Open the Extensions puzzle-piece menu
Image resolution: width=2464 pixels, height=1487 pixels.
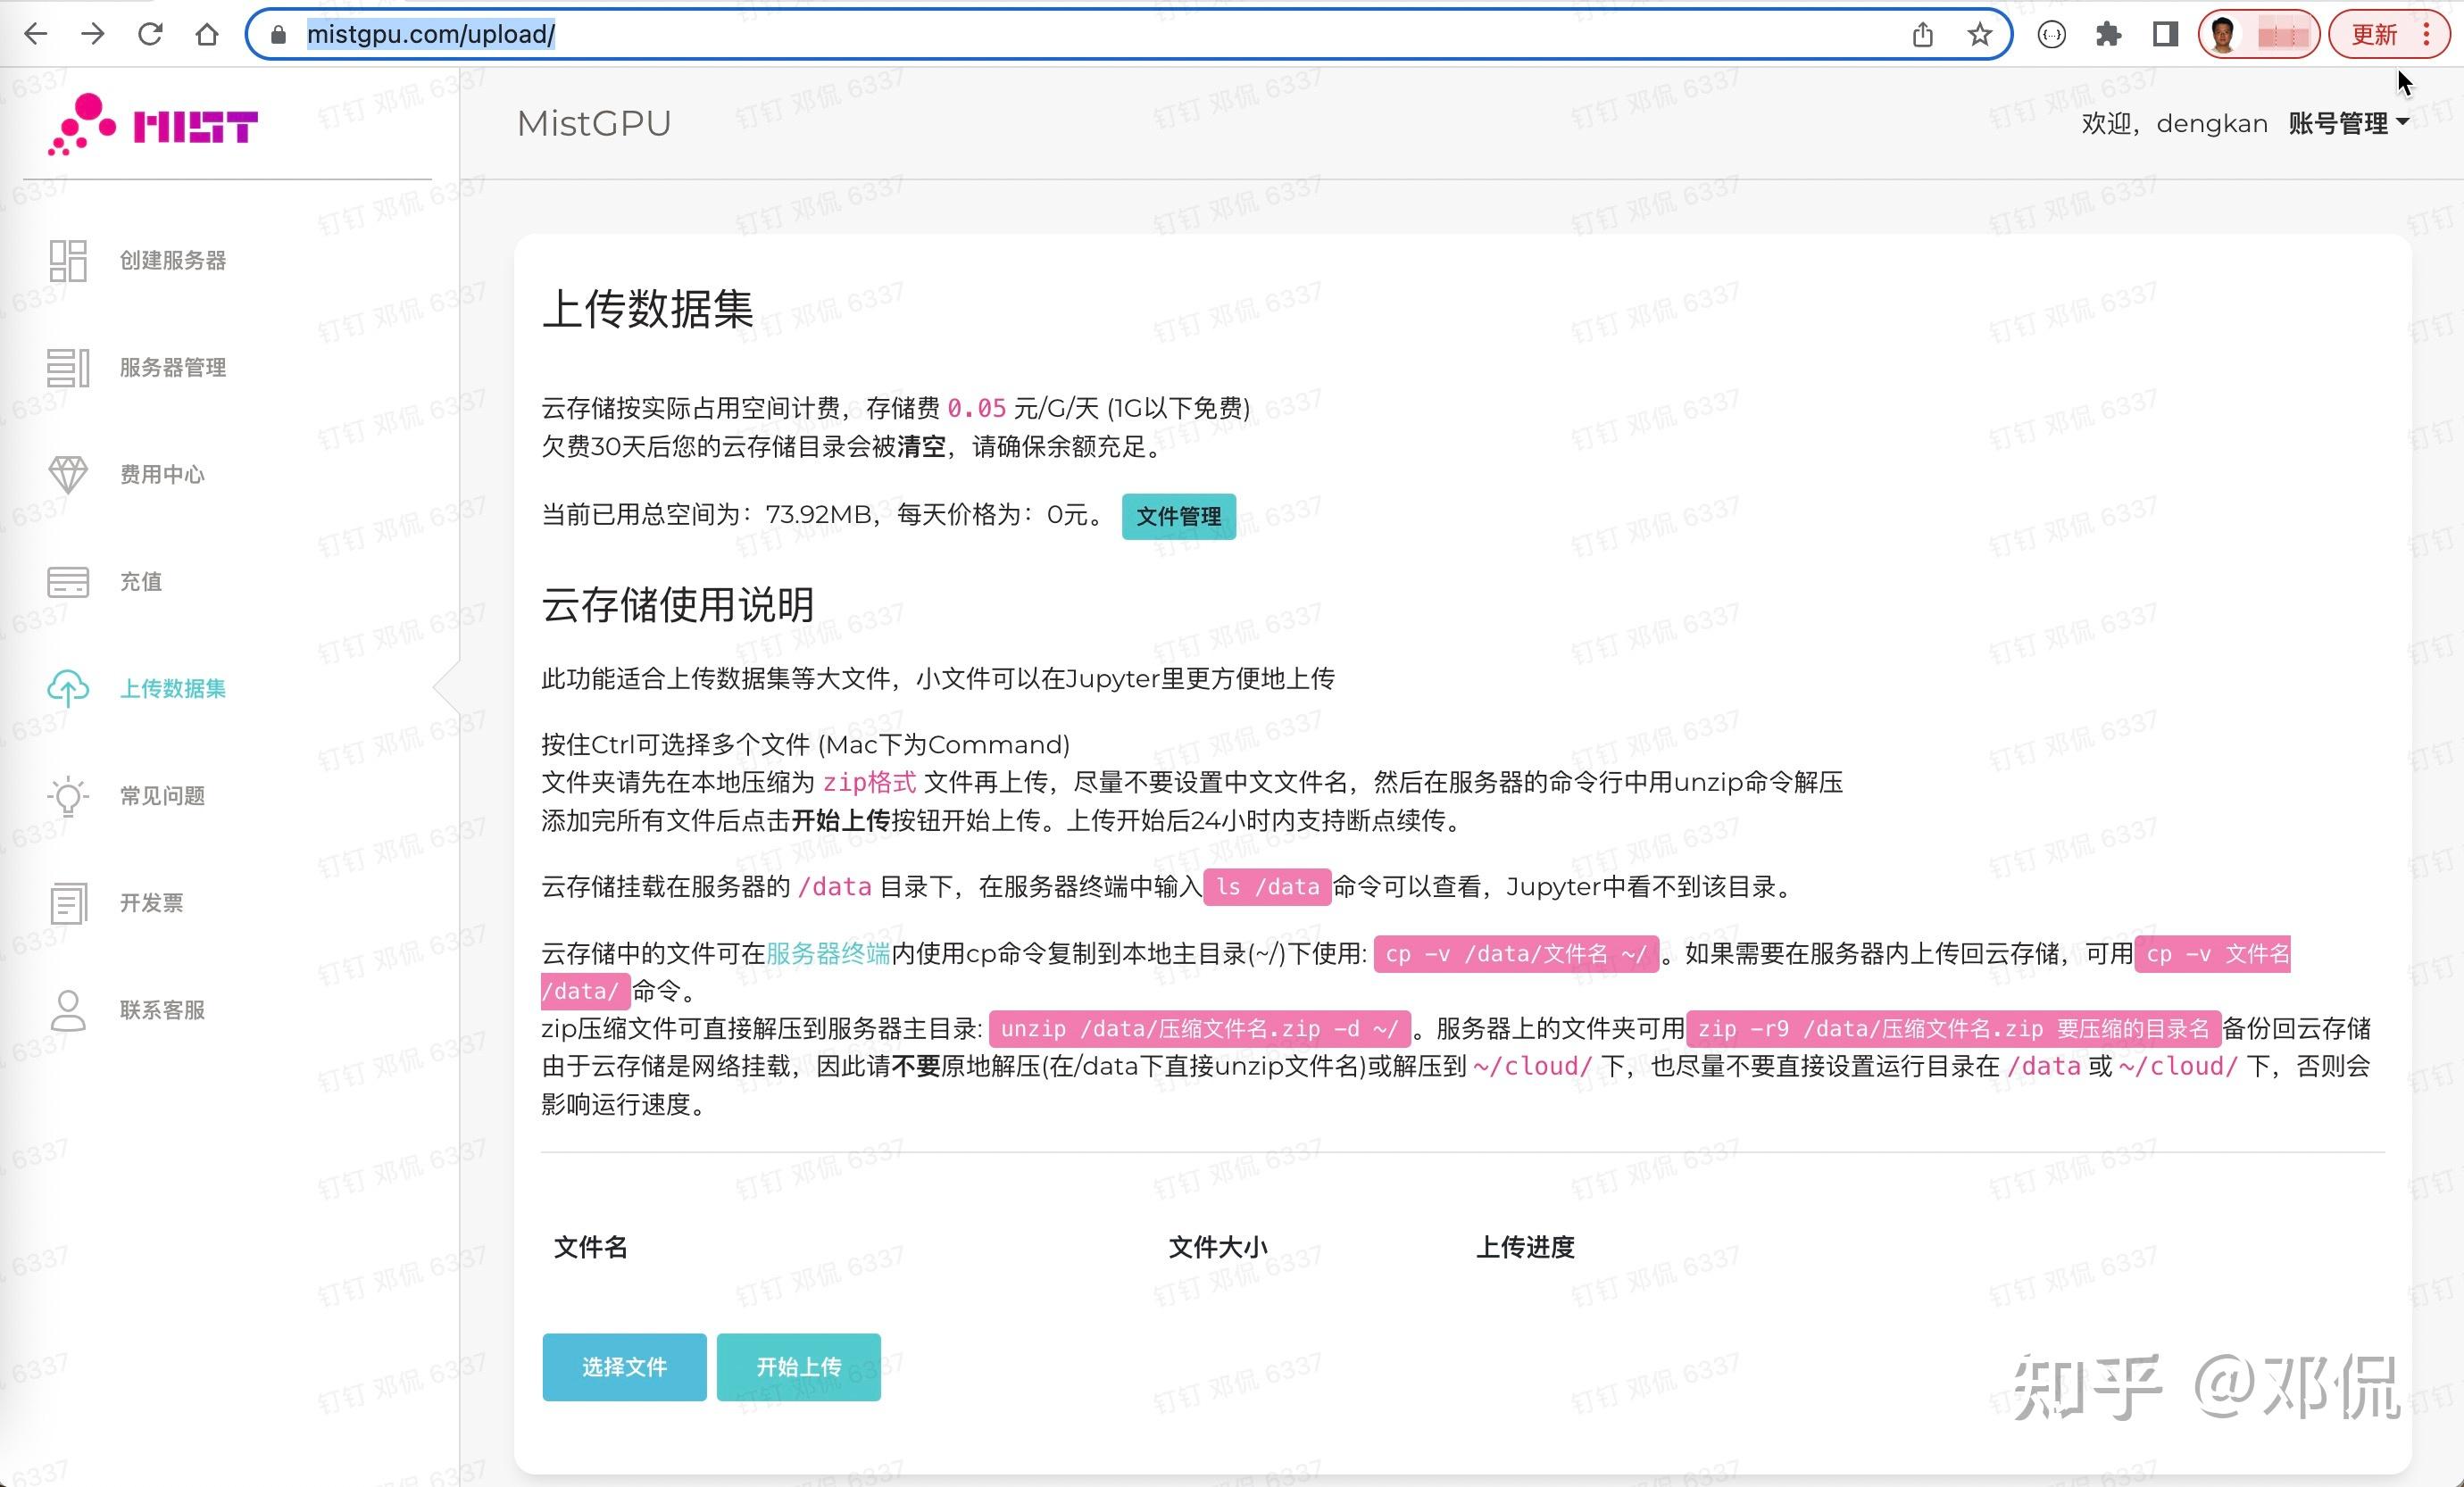pos(2108,35)
